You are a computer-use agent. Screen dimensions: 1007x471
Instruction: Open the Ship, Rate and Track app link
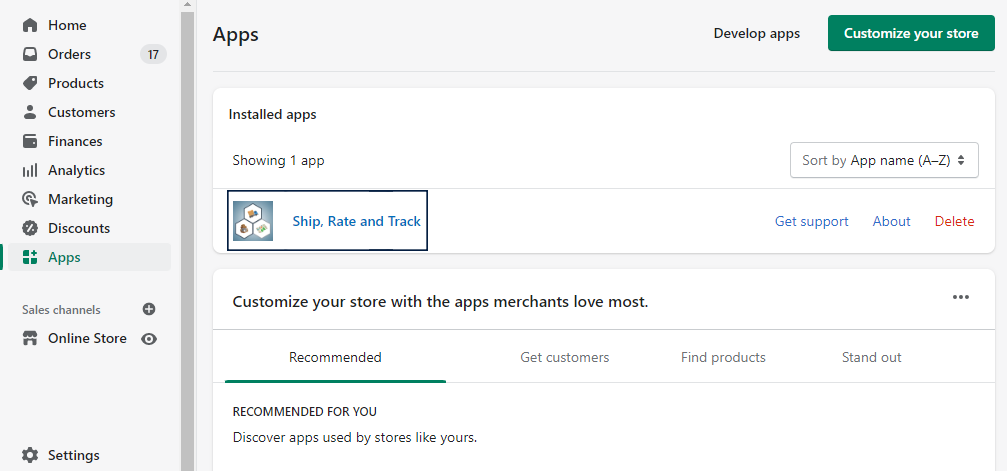[356, 221]
